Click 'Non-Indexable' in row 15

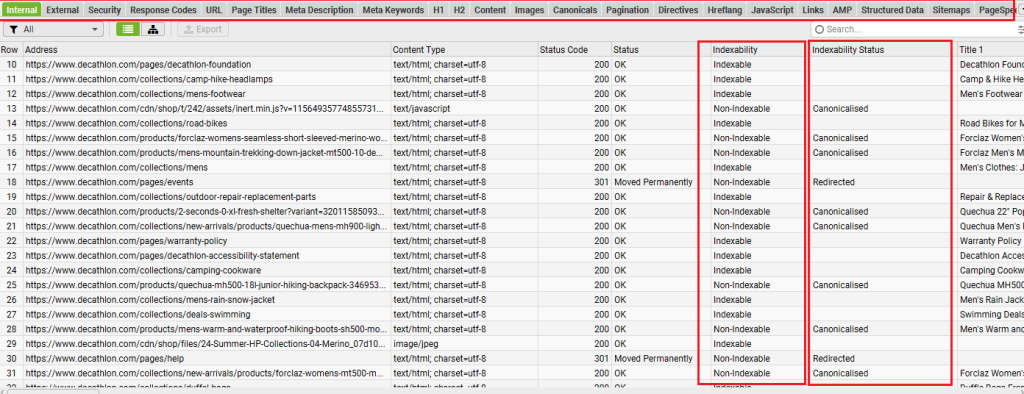point(741,138)
